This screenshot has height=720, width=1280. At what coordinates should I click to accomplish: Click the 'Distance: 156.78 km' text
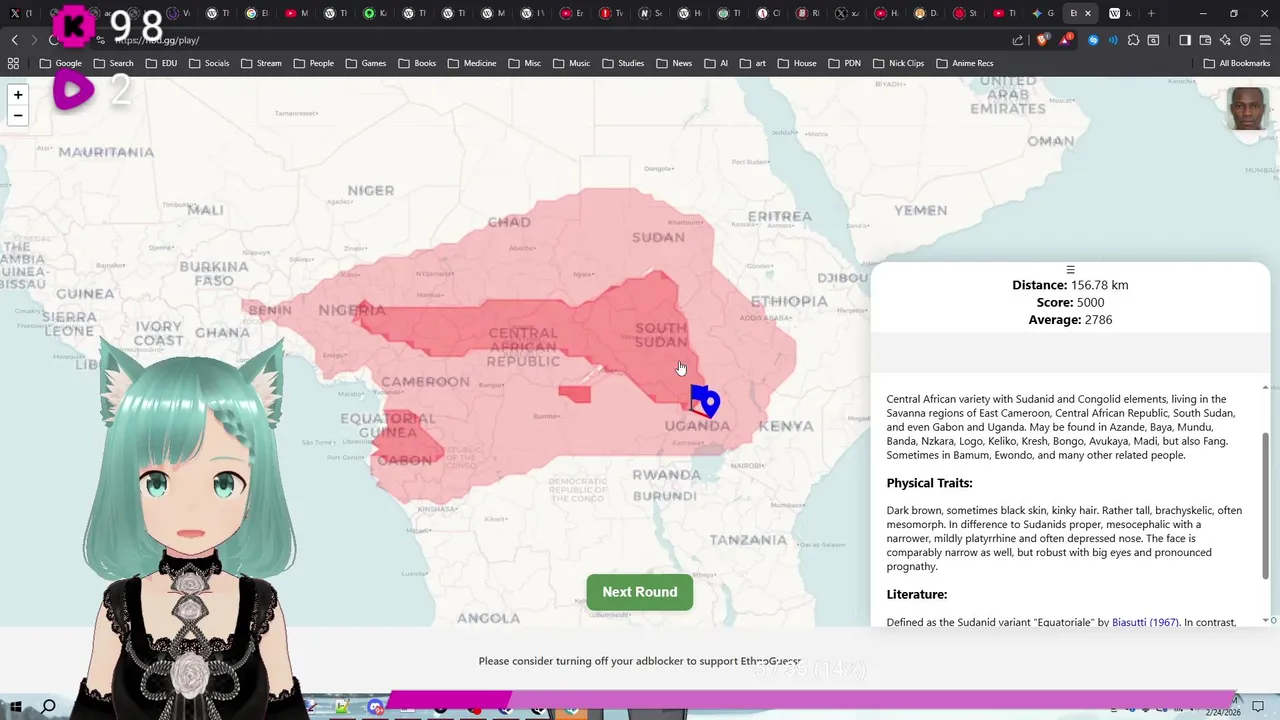point(1070,285)
